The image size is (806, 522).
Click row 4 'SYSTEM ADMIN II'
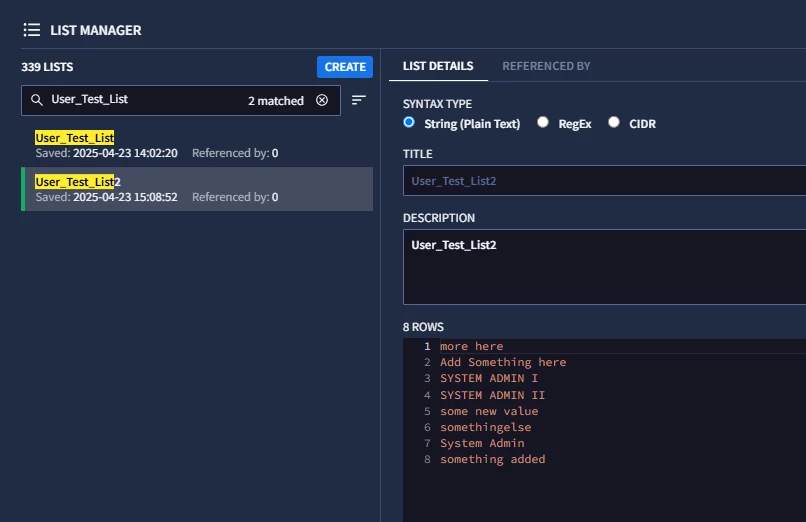[492, 395]
